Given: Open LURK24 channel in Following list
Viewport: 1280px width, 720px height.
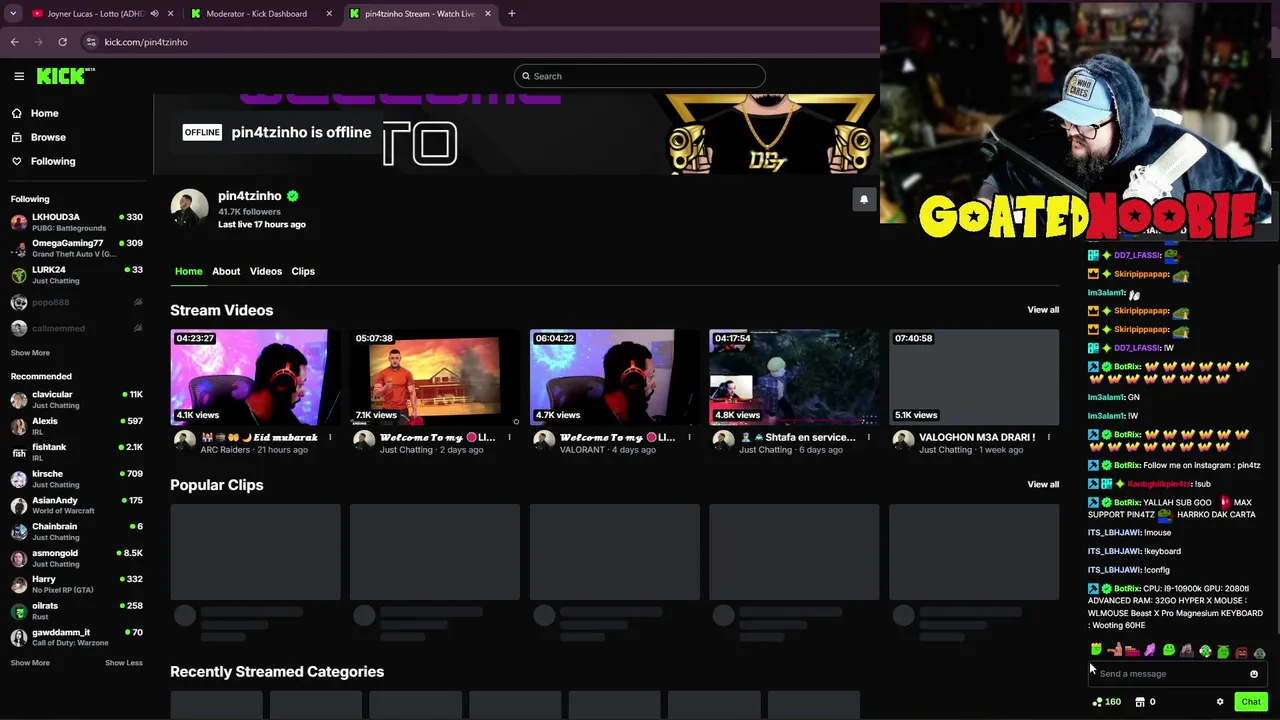Looking at the screenshot, I should (77, 275).
